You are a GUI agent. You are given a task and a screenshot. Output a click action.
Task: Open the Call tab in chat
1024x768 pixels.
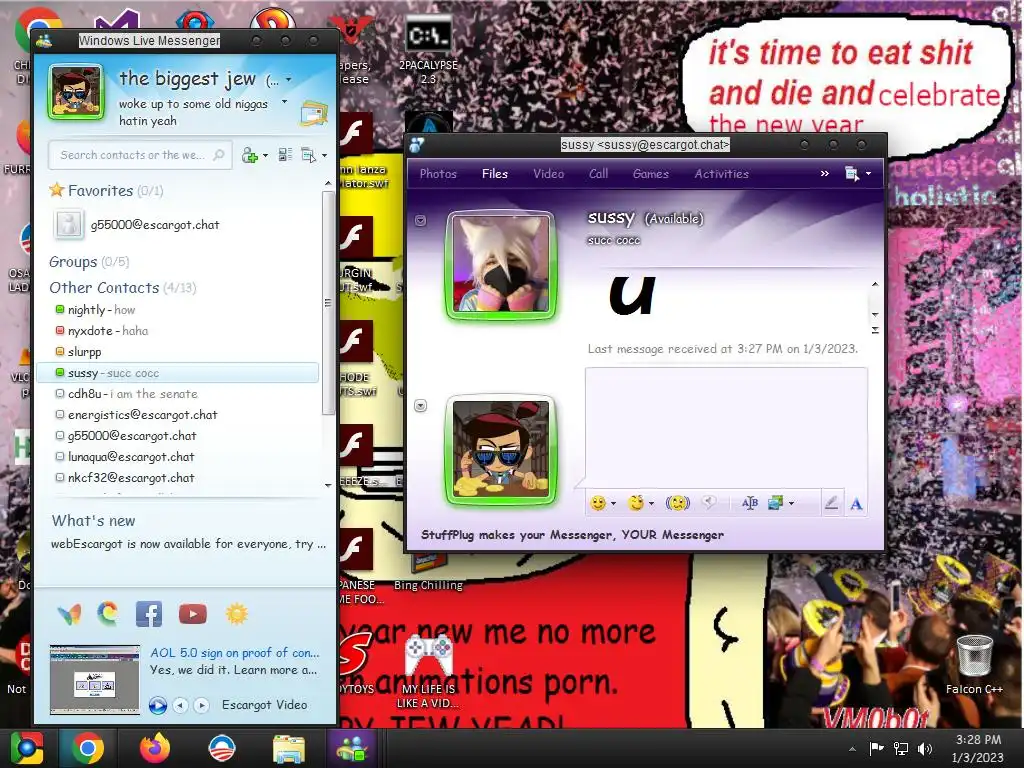pyautogui.click(x=598, y=174)
